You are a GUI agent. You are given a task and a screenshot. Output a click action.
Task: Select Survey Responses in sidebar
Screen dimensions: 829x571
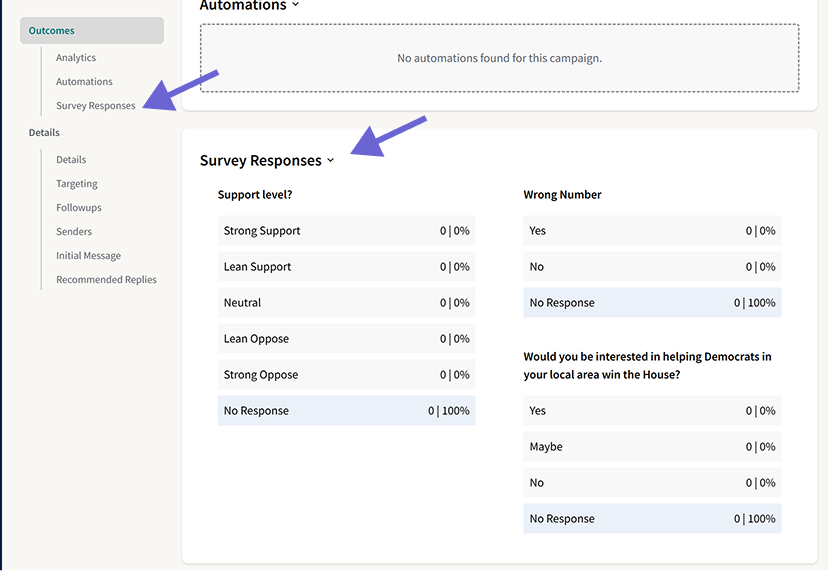coord(96,106)
